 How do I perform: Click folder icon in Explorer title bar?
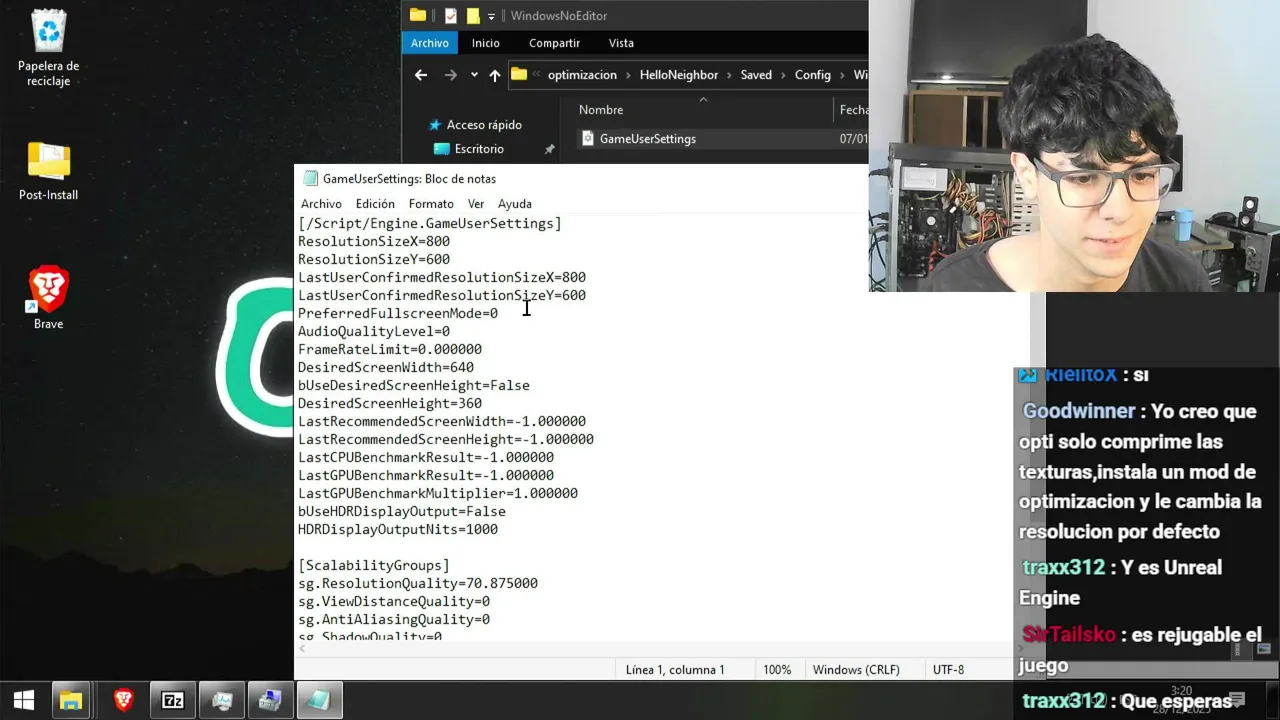418,16
